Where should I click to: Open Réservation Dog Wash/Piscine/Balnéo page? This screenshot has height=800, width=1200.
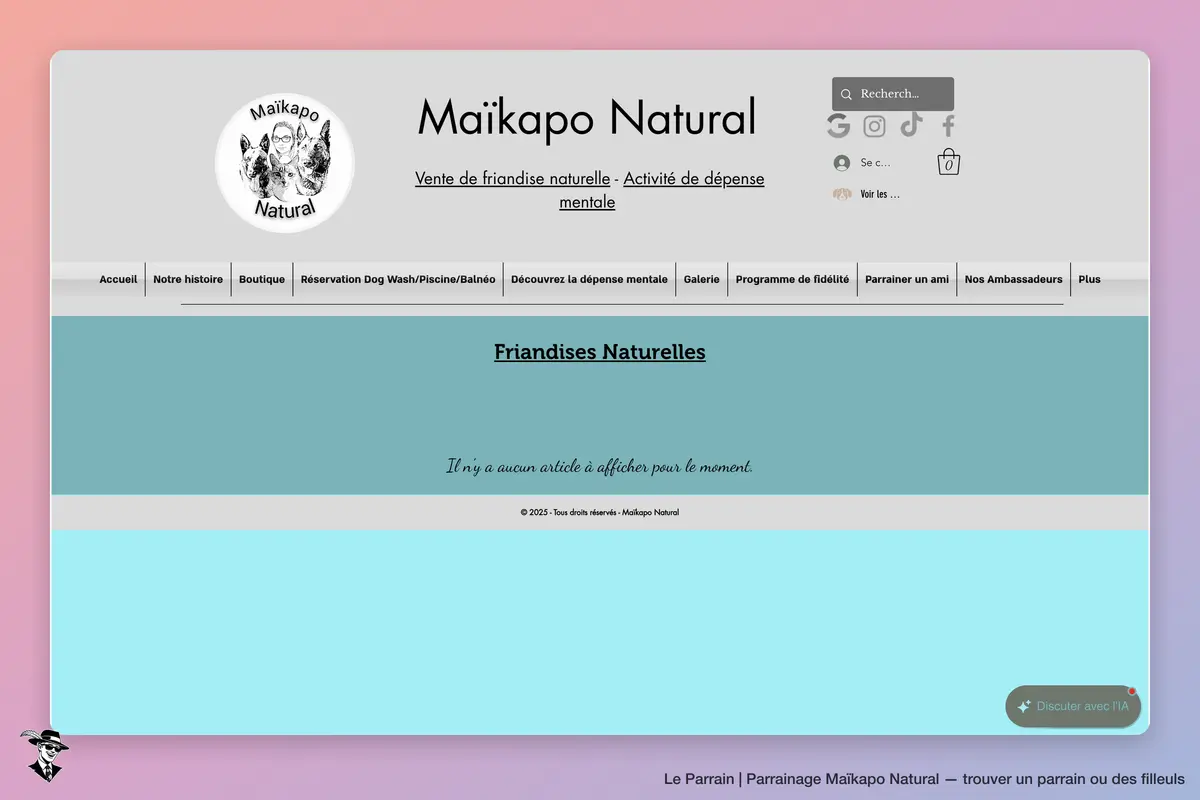(x=398, y=280)
